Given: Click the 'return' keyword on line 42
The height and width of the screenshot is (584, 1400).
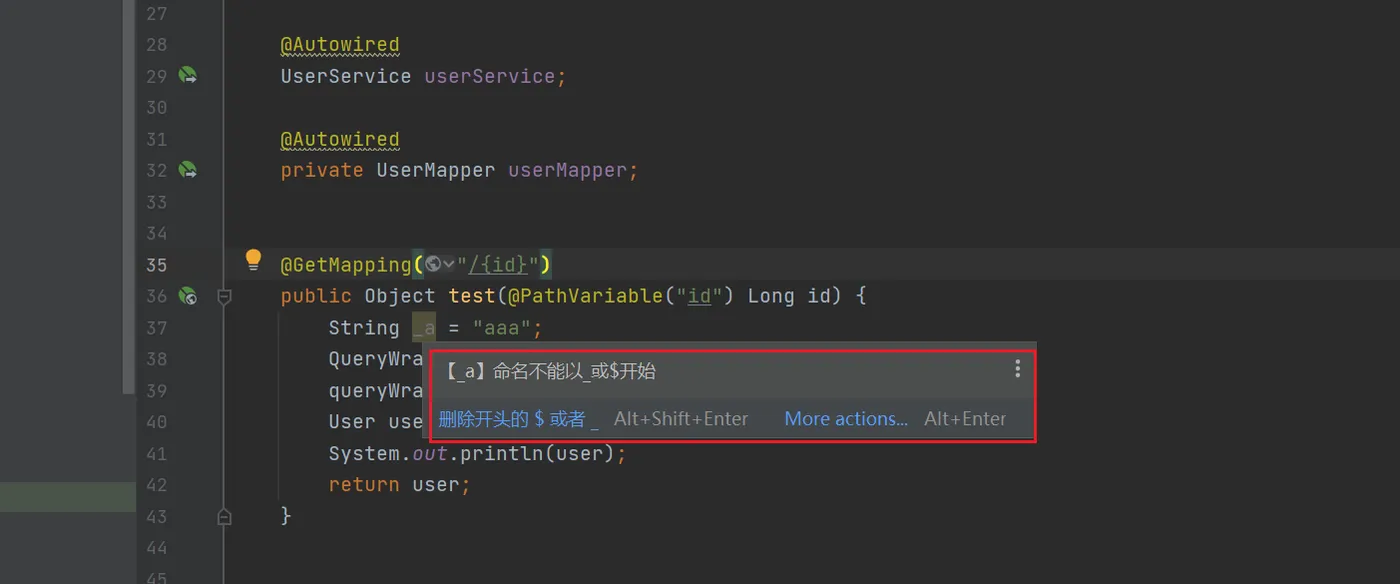Looking at the screenshot, I should tap(364, 485).
